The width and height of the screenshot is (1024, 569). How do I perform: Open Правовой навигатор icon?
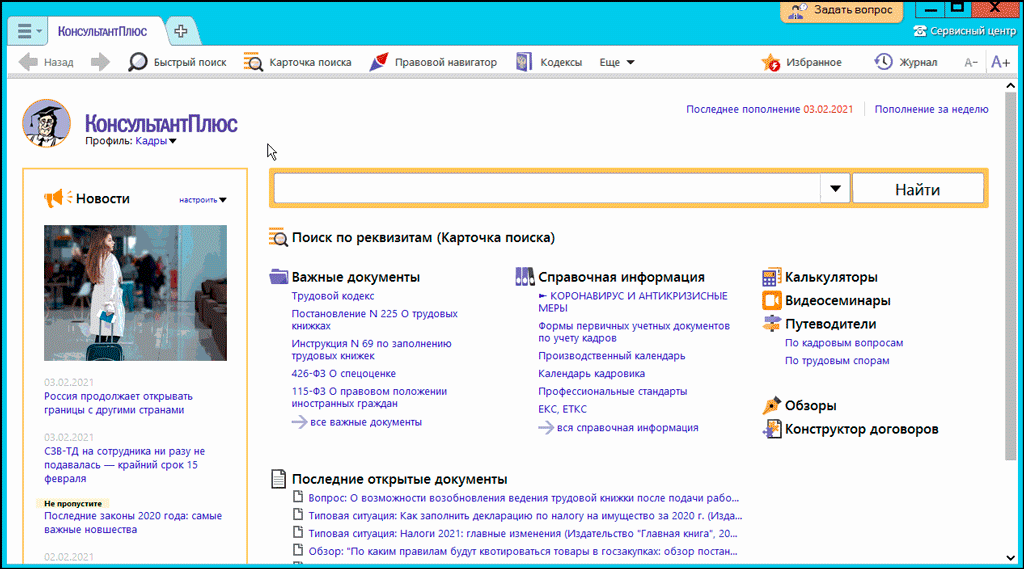(379, 62)
